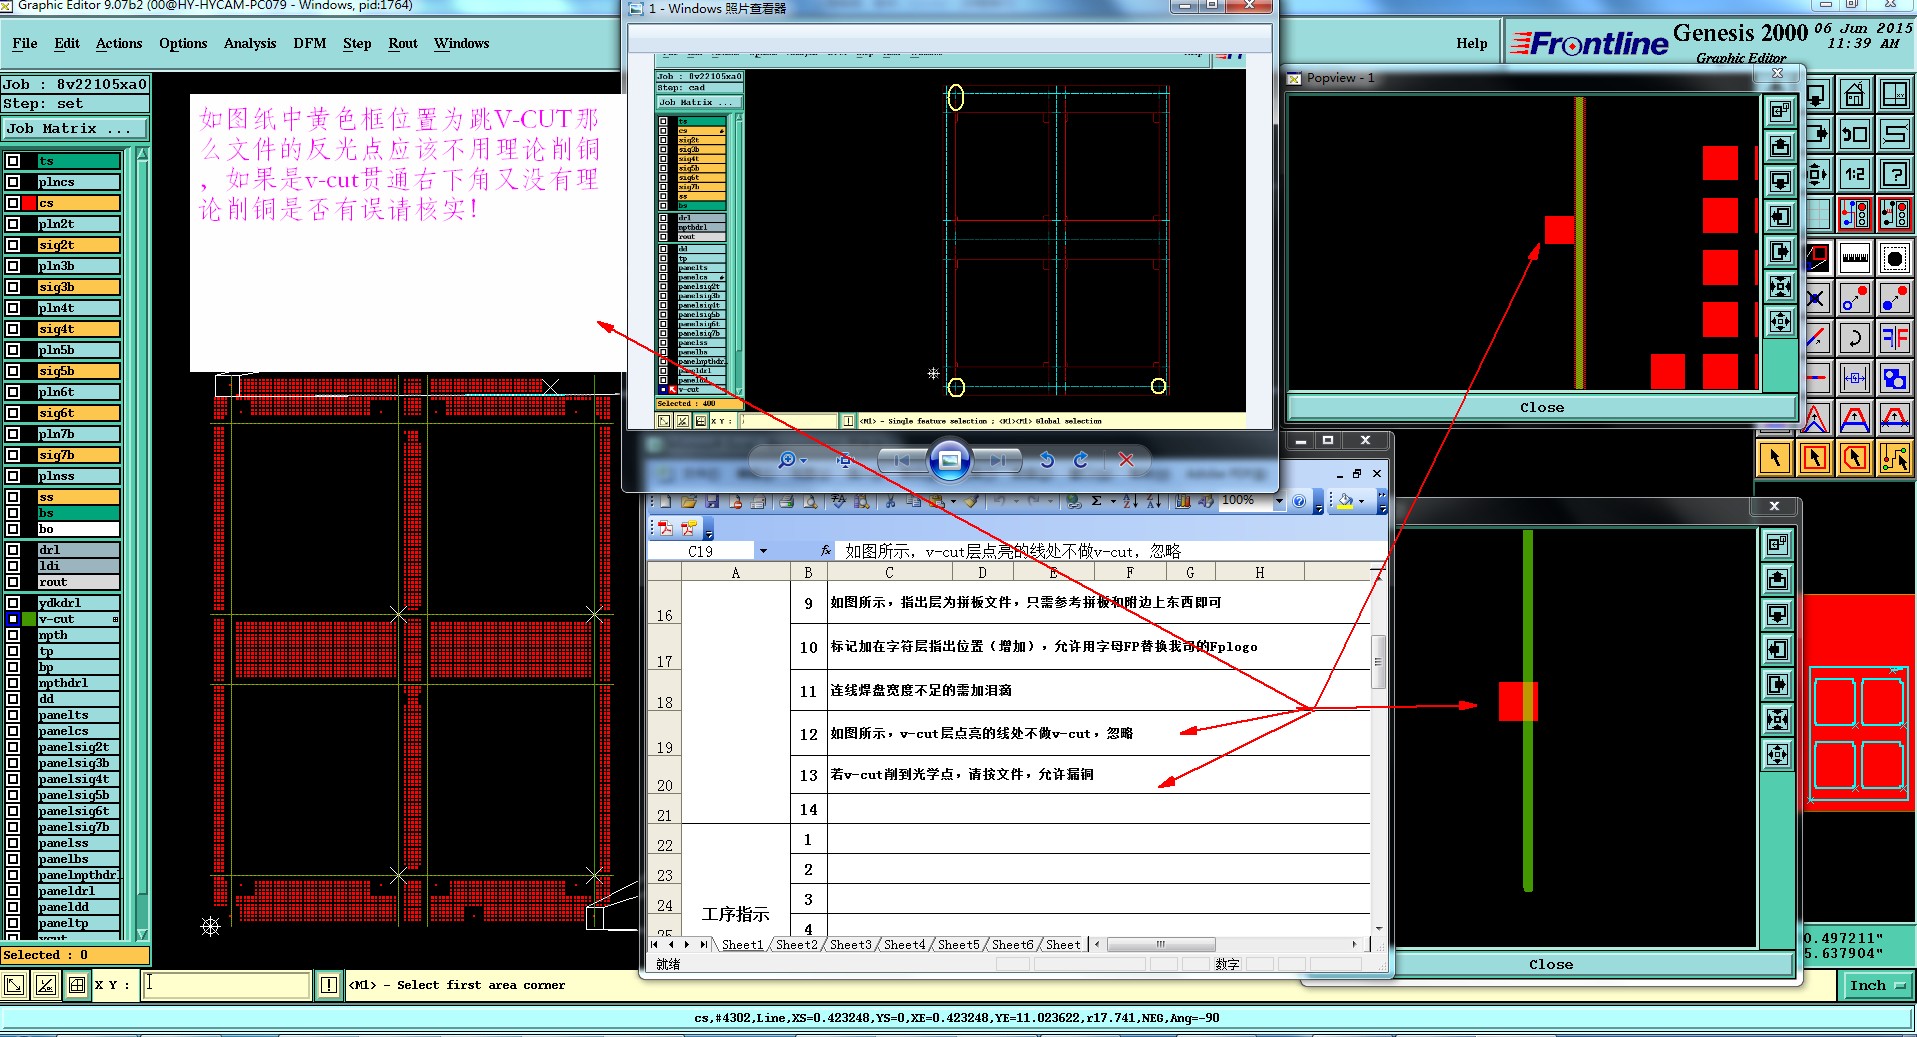Open the Inch units dropdown
This screenshot has height=1037, width=1917.
coord(1877,985)
